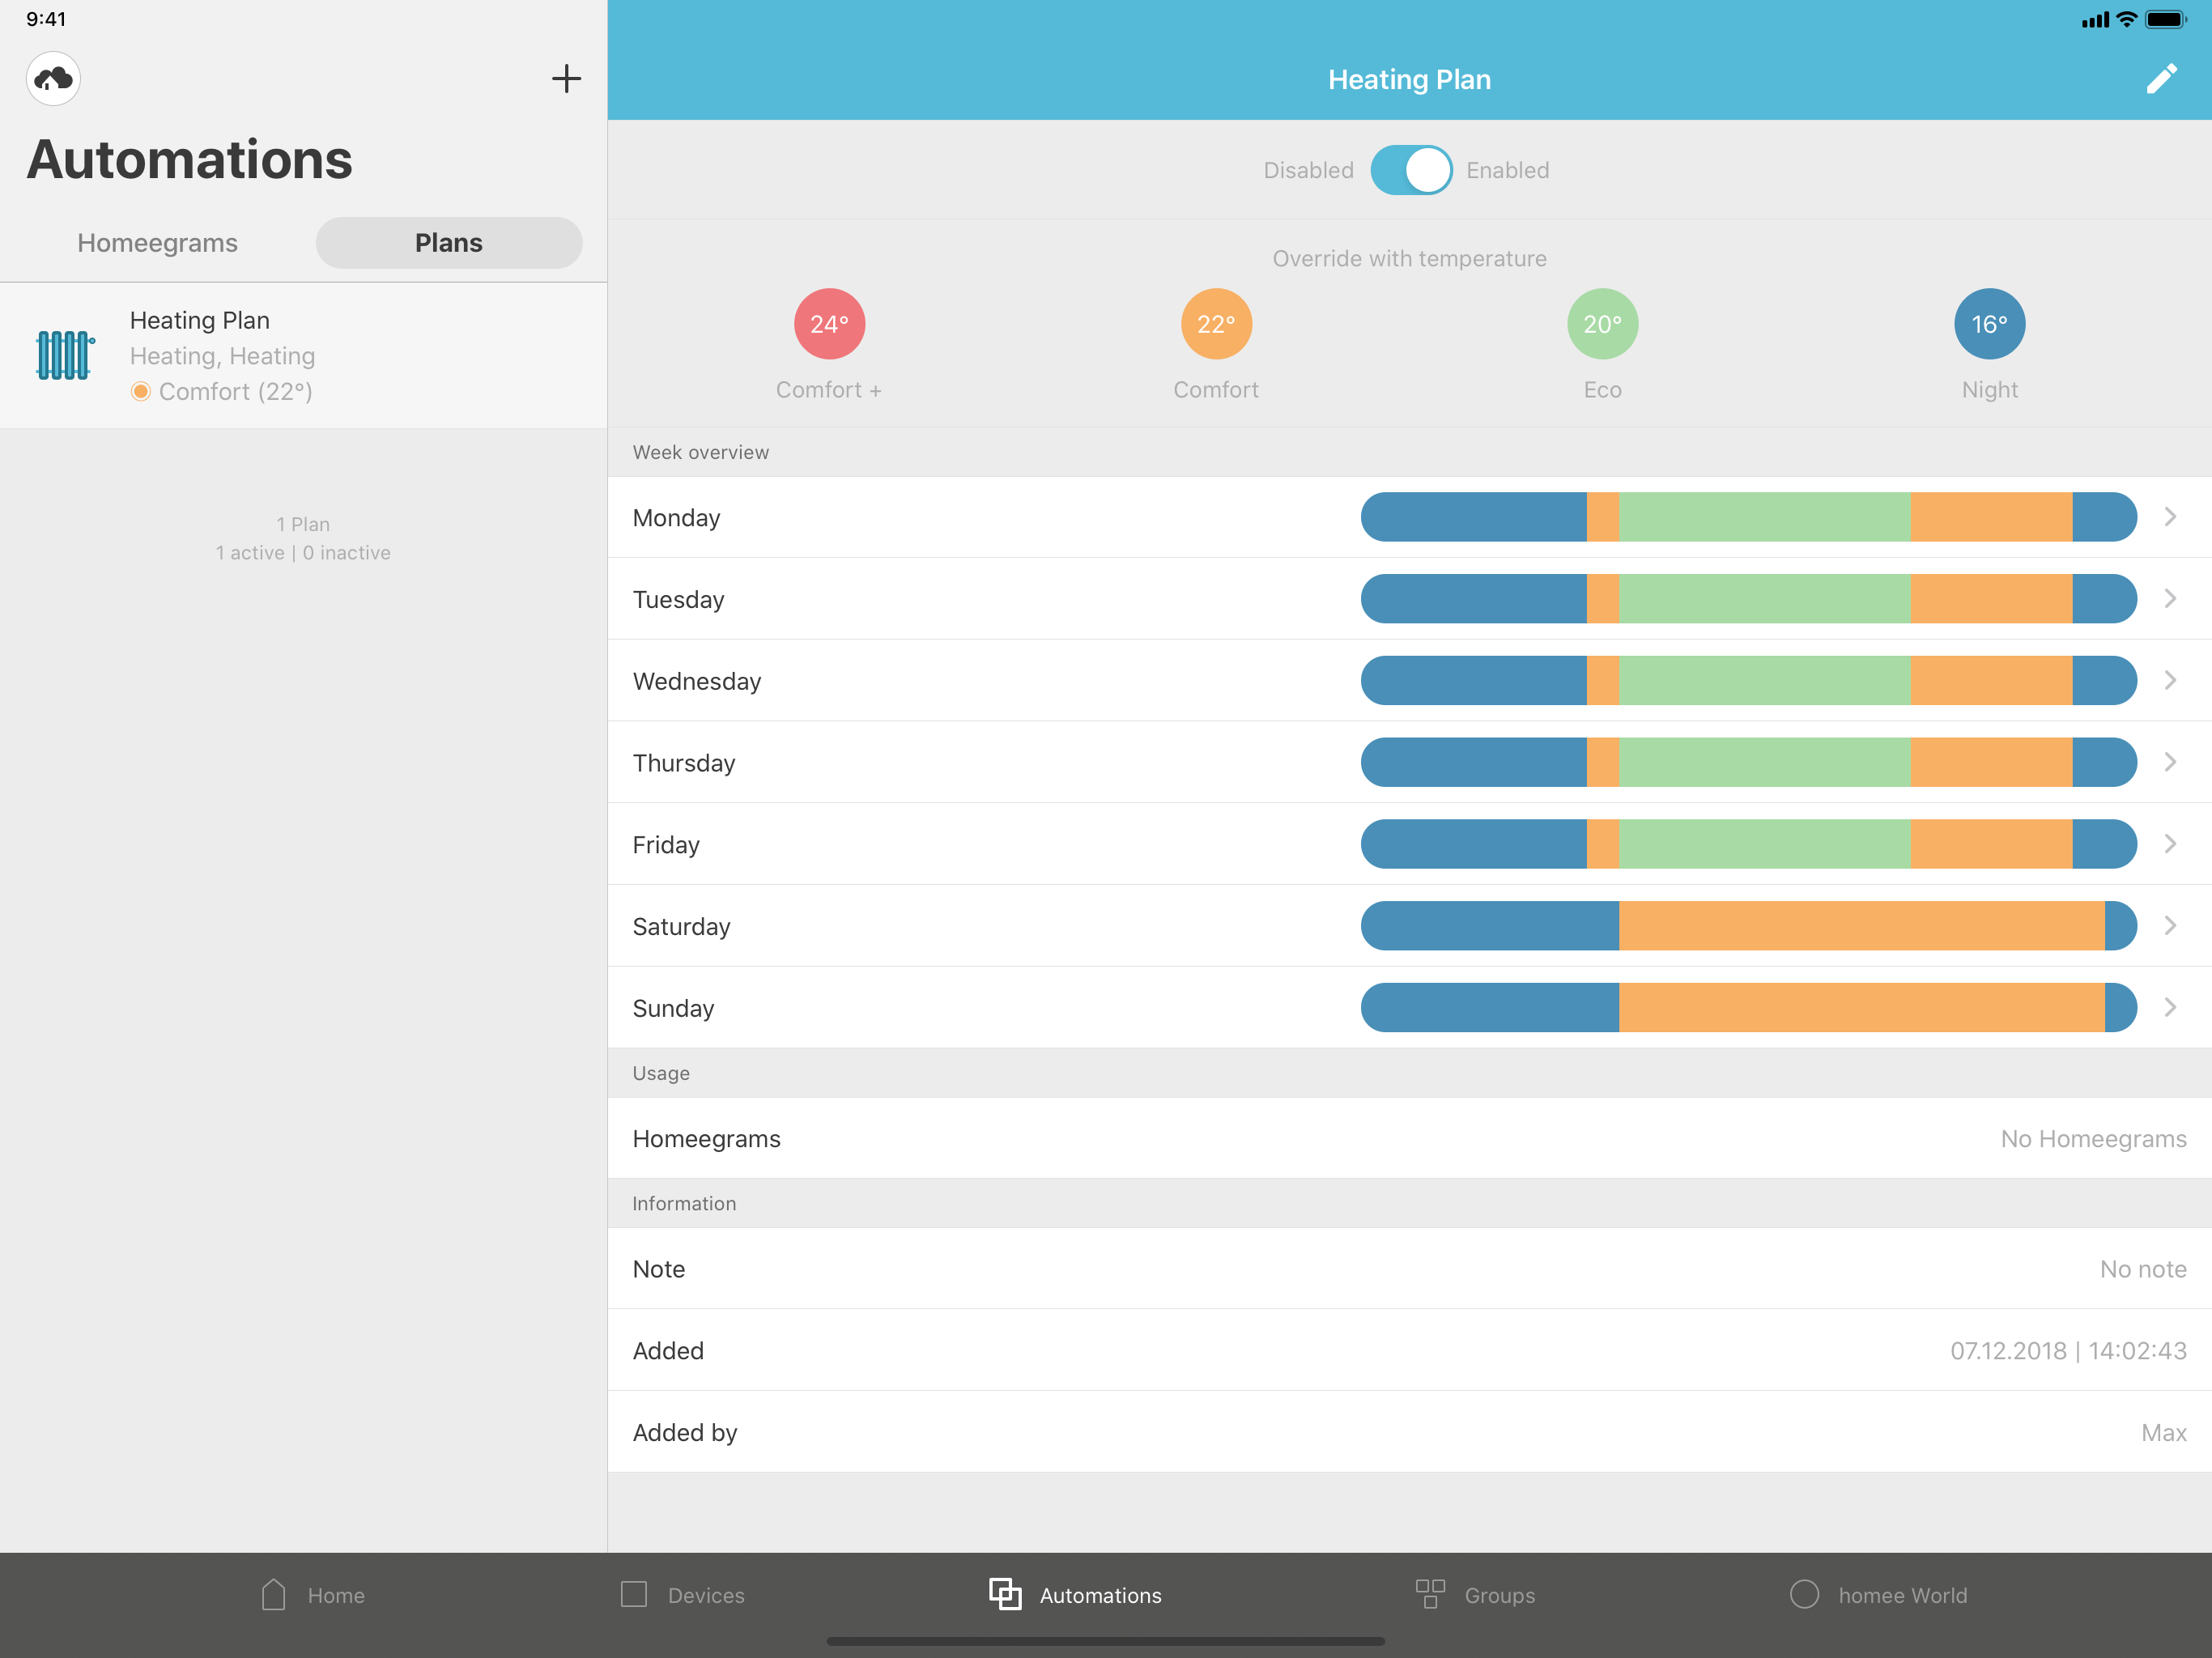Screen dimensions: 2212x1658
Task: Expand Sunday schedule chevron
Action: tap(2169, 1007)
